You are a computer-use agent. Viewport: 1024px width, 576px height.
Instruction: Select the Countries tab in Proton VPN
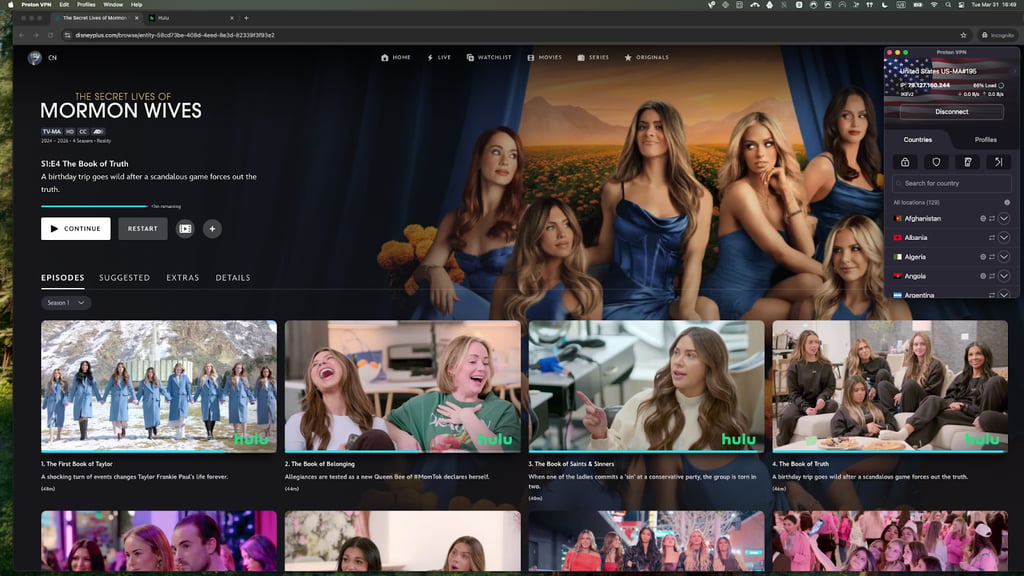[918, 140]
